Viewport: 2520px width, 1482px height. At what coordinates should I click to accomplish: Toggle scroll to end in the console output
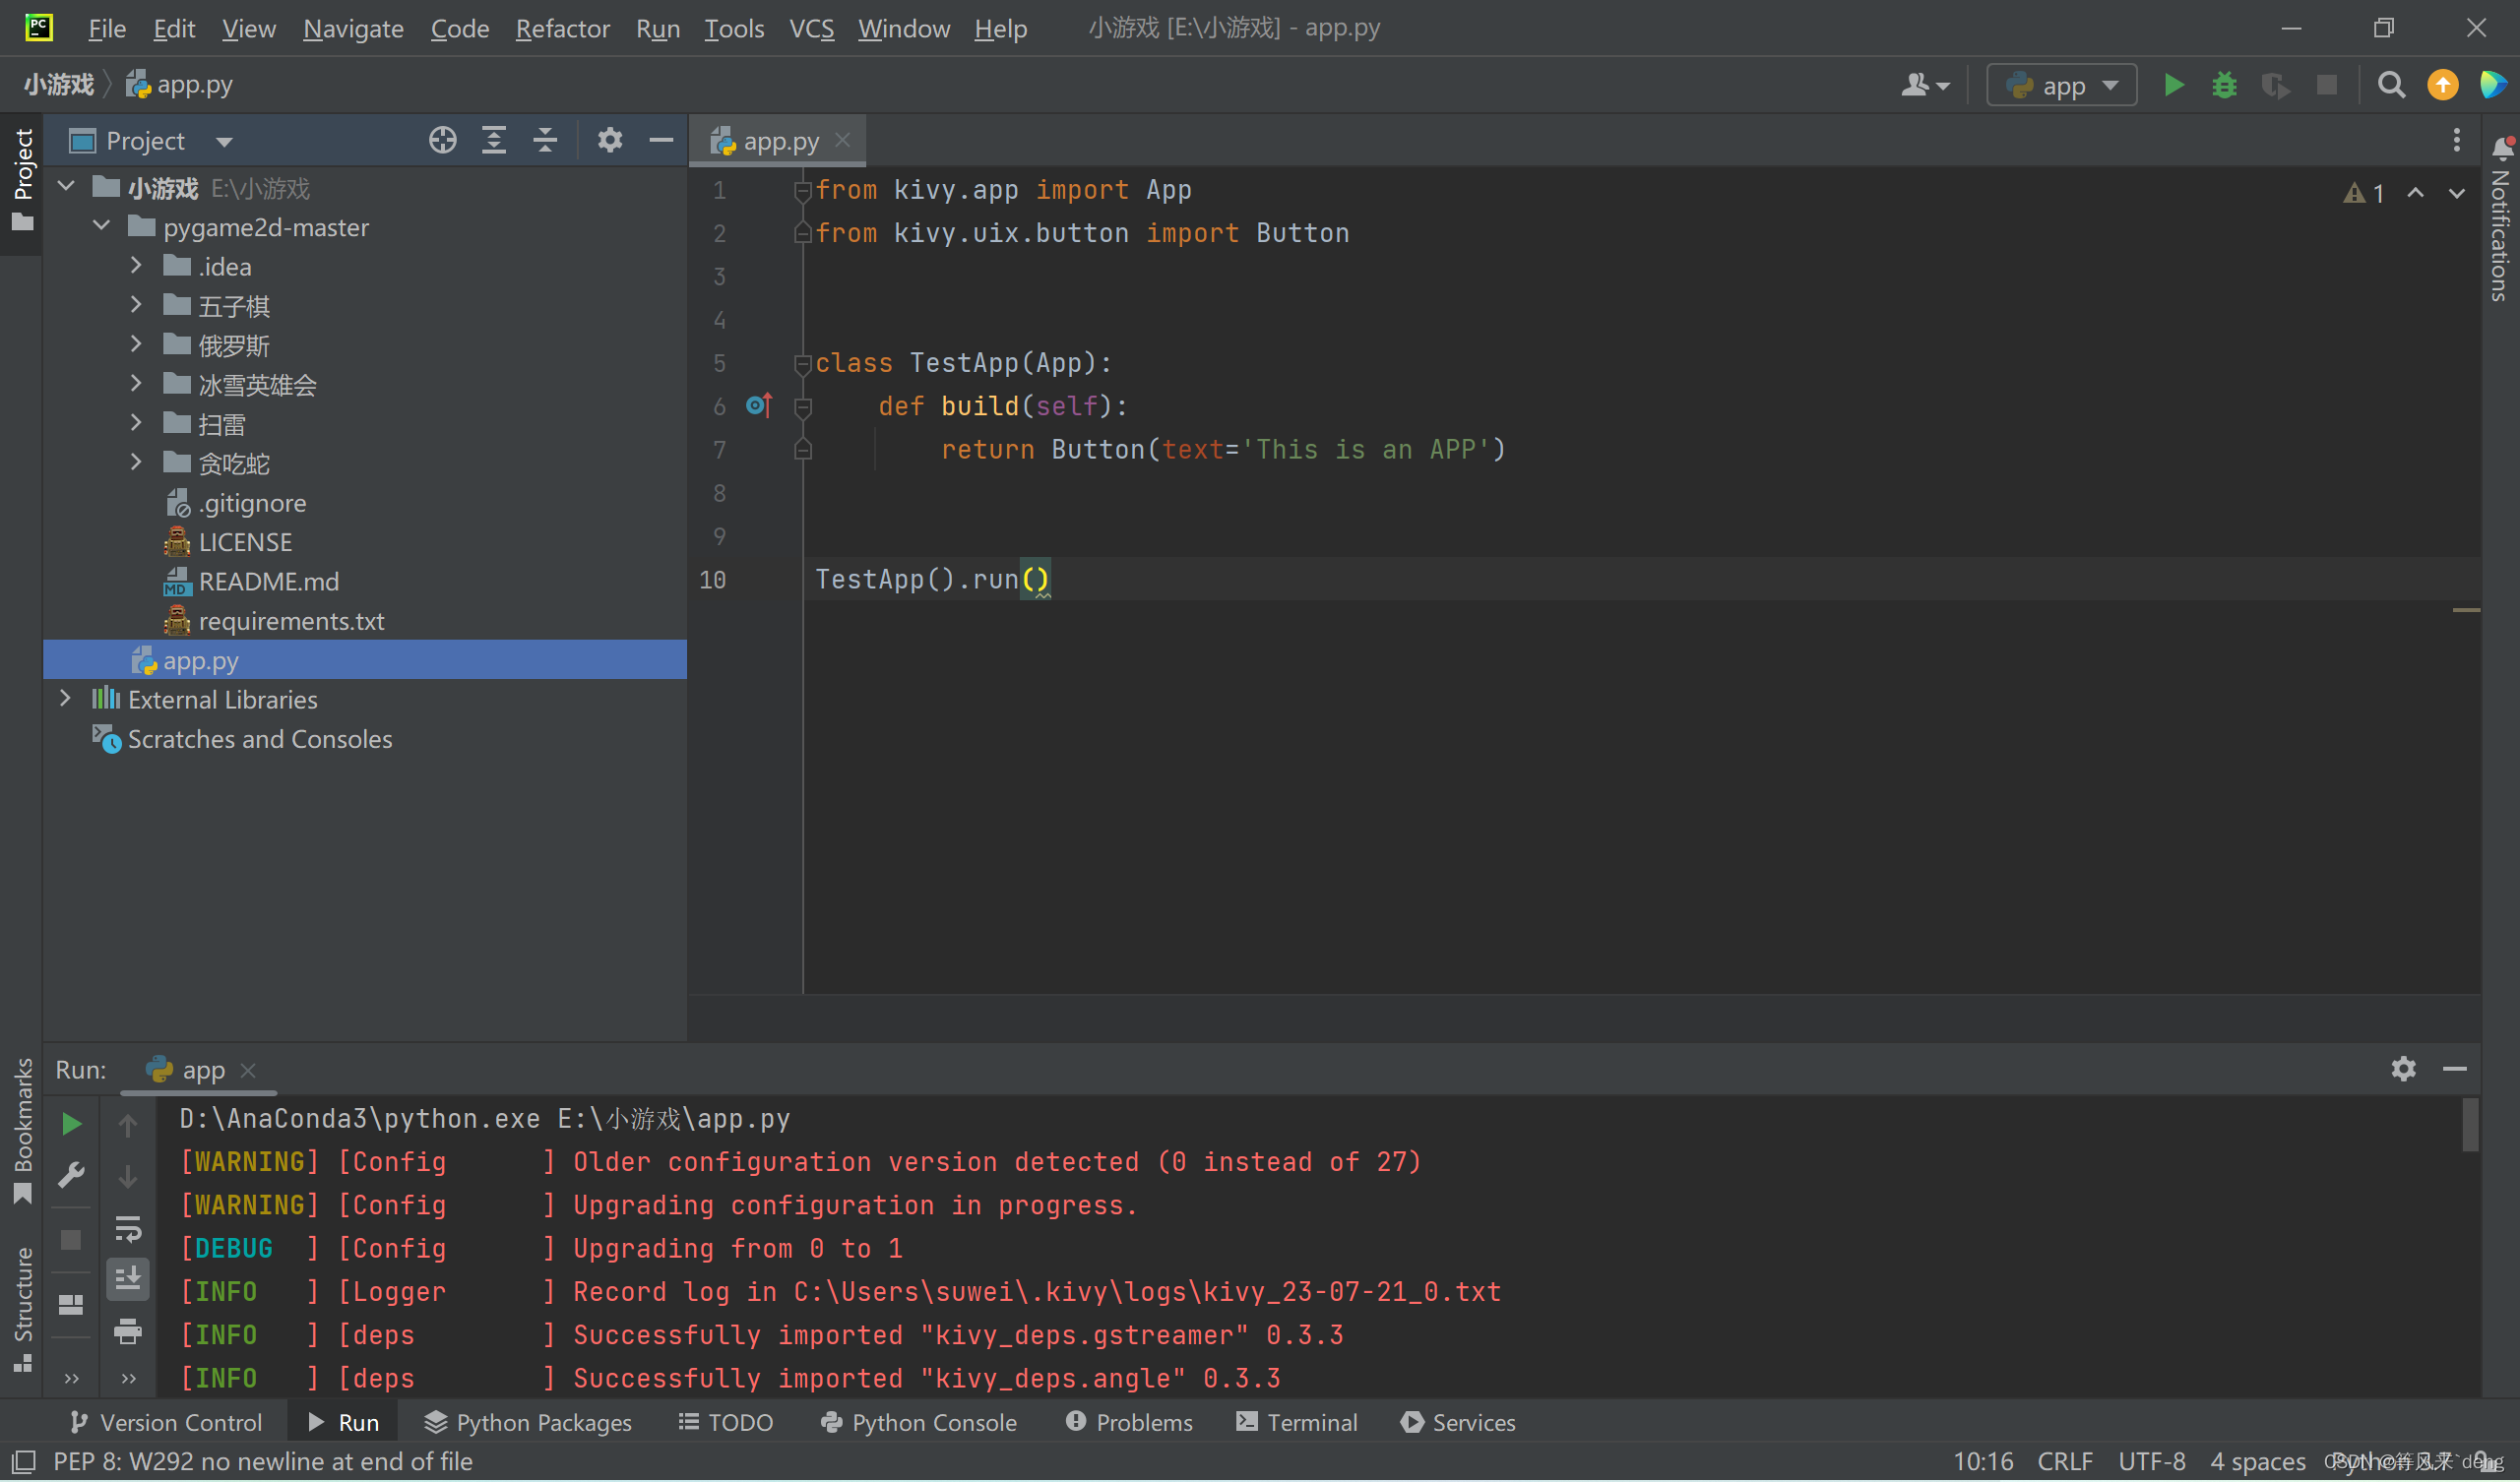coord(128,1278)
